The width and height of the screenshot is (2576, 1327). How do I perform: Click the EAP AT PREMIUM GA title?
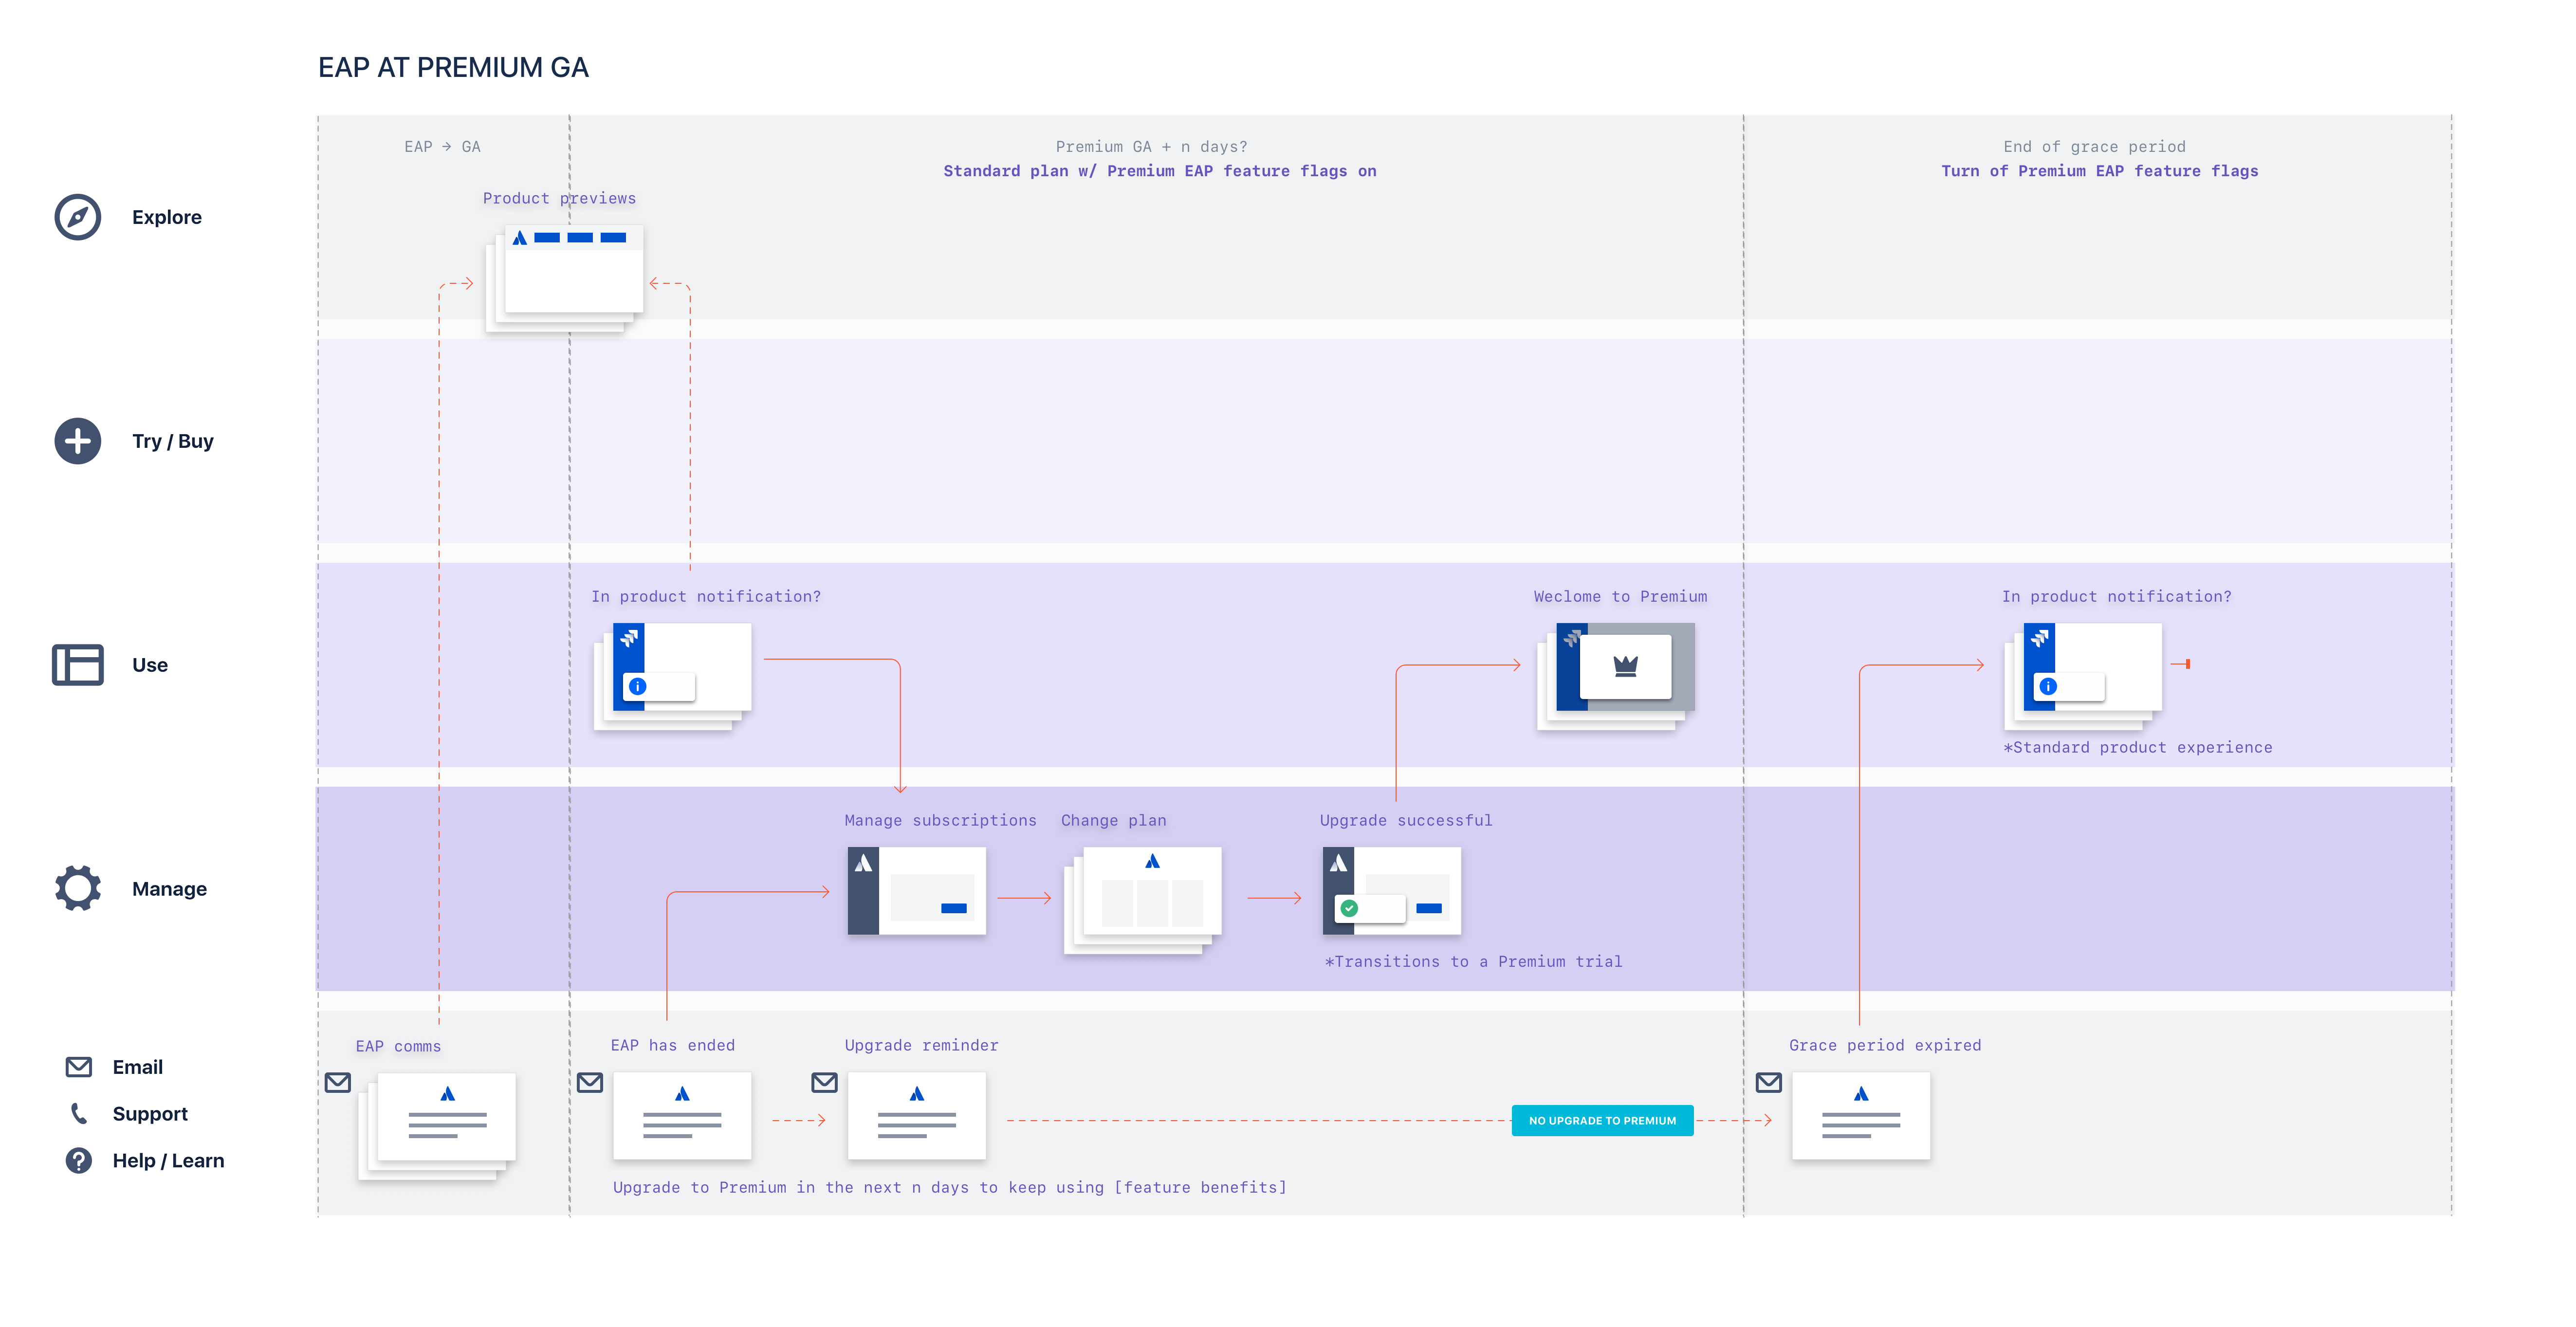(x=453, y=67)
